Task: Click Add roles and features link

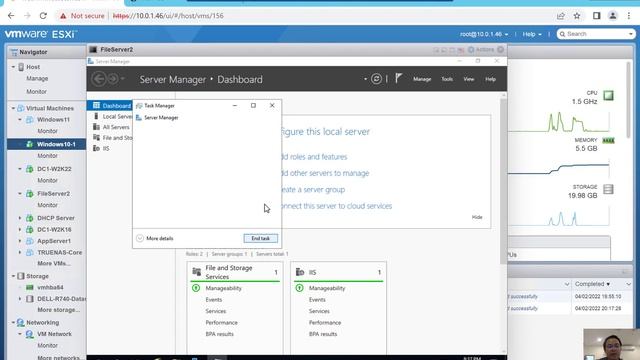Action: tap(314, 157)
